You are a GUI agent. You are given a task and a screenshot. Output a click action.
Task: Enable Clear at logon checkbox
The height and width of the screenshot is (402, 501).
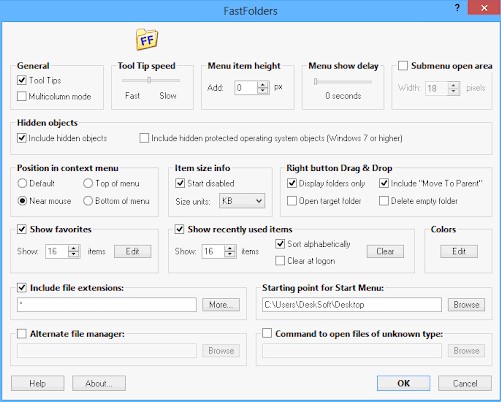click(x=280, y=261)
